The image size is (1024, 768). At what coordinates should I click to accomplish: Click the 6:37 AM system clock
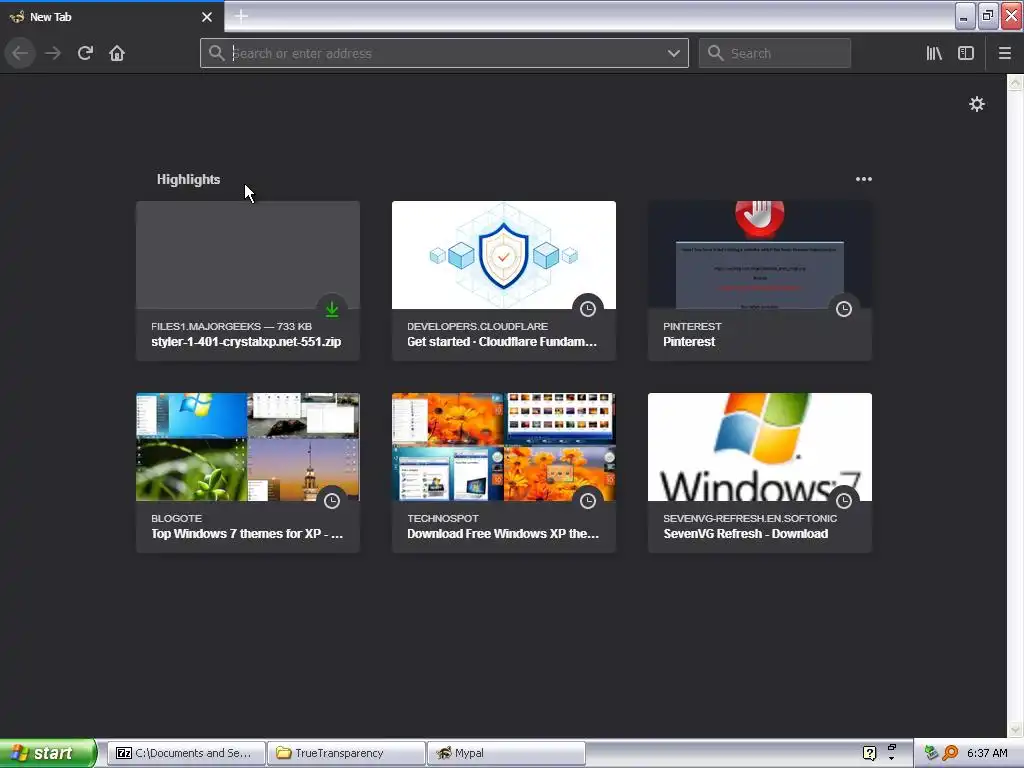pos(987,753)
